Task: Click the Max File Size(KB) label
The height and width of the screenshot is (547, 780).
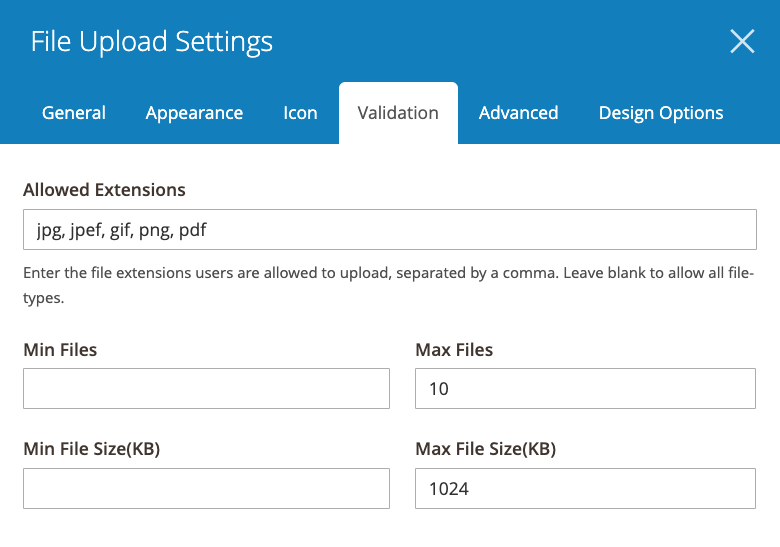Action: [485, 449]
